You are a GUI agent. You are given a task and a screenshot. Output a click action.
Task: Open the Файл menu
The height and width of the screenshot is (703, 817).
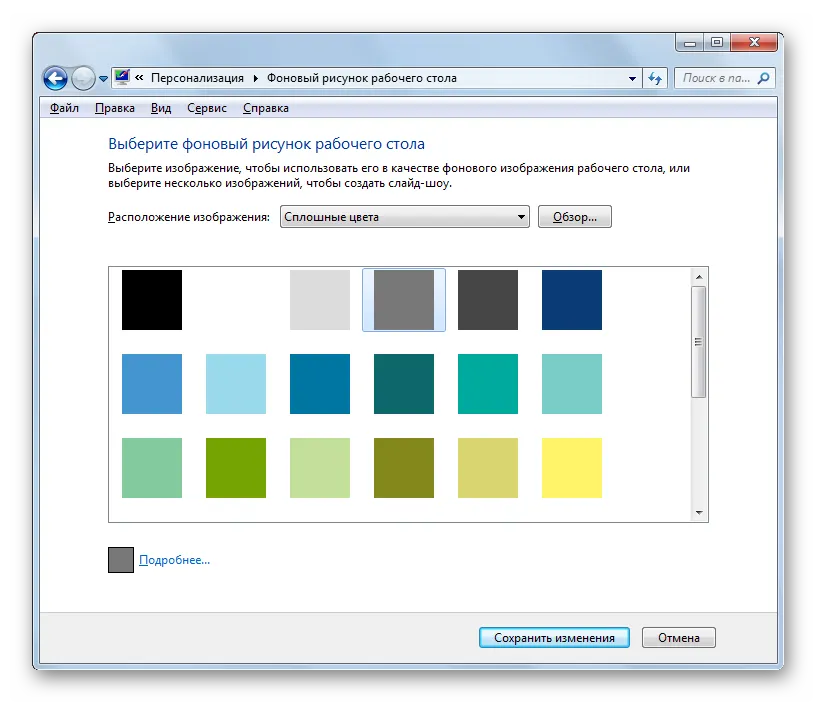(x=64, y=108)
